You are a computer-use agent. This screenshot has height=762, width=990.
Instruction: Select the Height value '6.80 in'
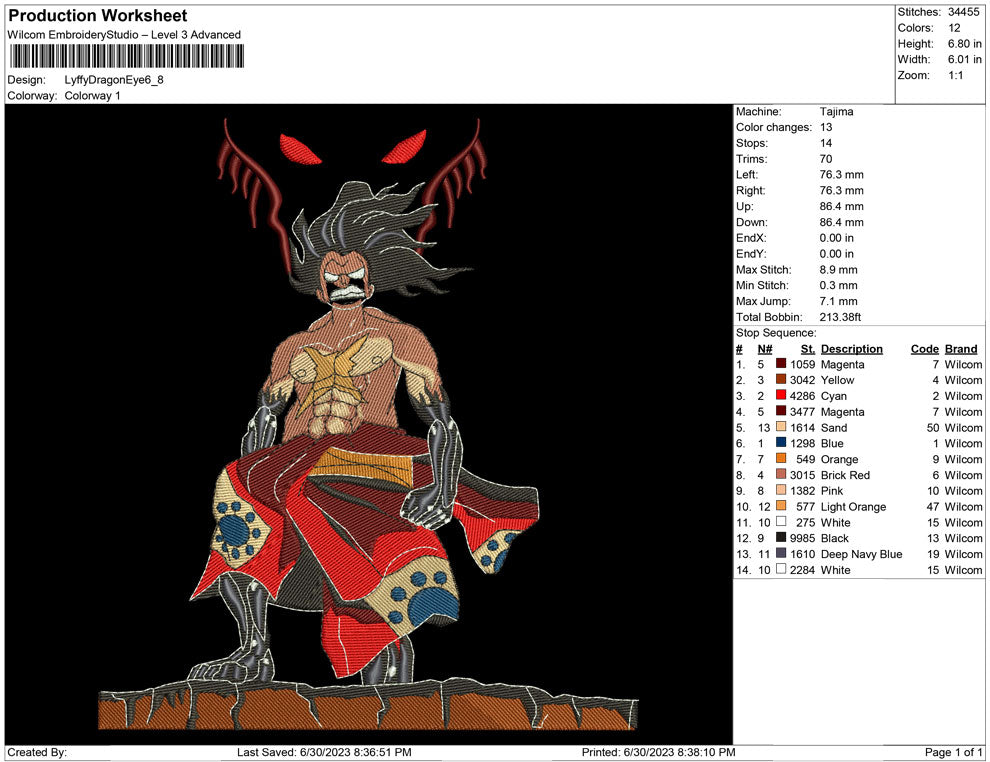[964, 44]
